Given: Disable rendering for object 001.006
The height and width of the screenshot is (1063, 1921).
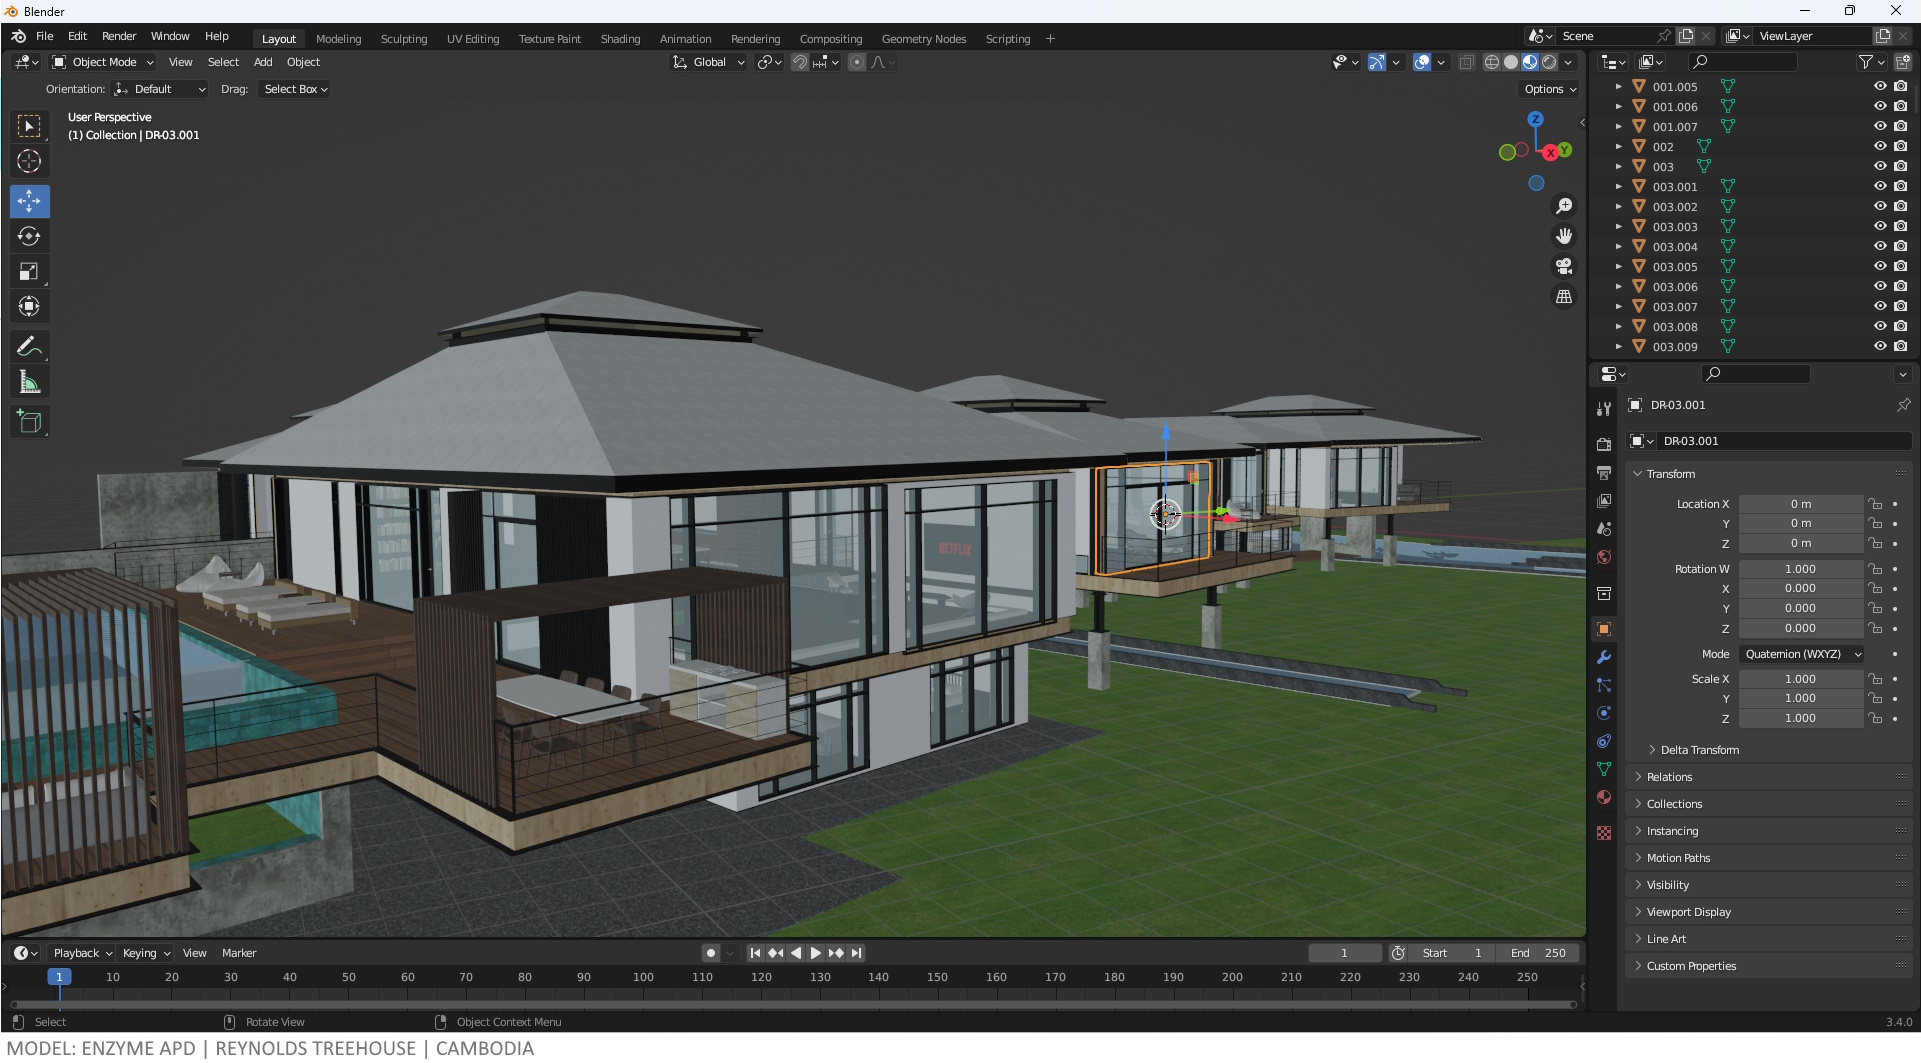Looking at the screenshot, I should [x=1901, y=107].
